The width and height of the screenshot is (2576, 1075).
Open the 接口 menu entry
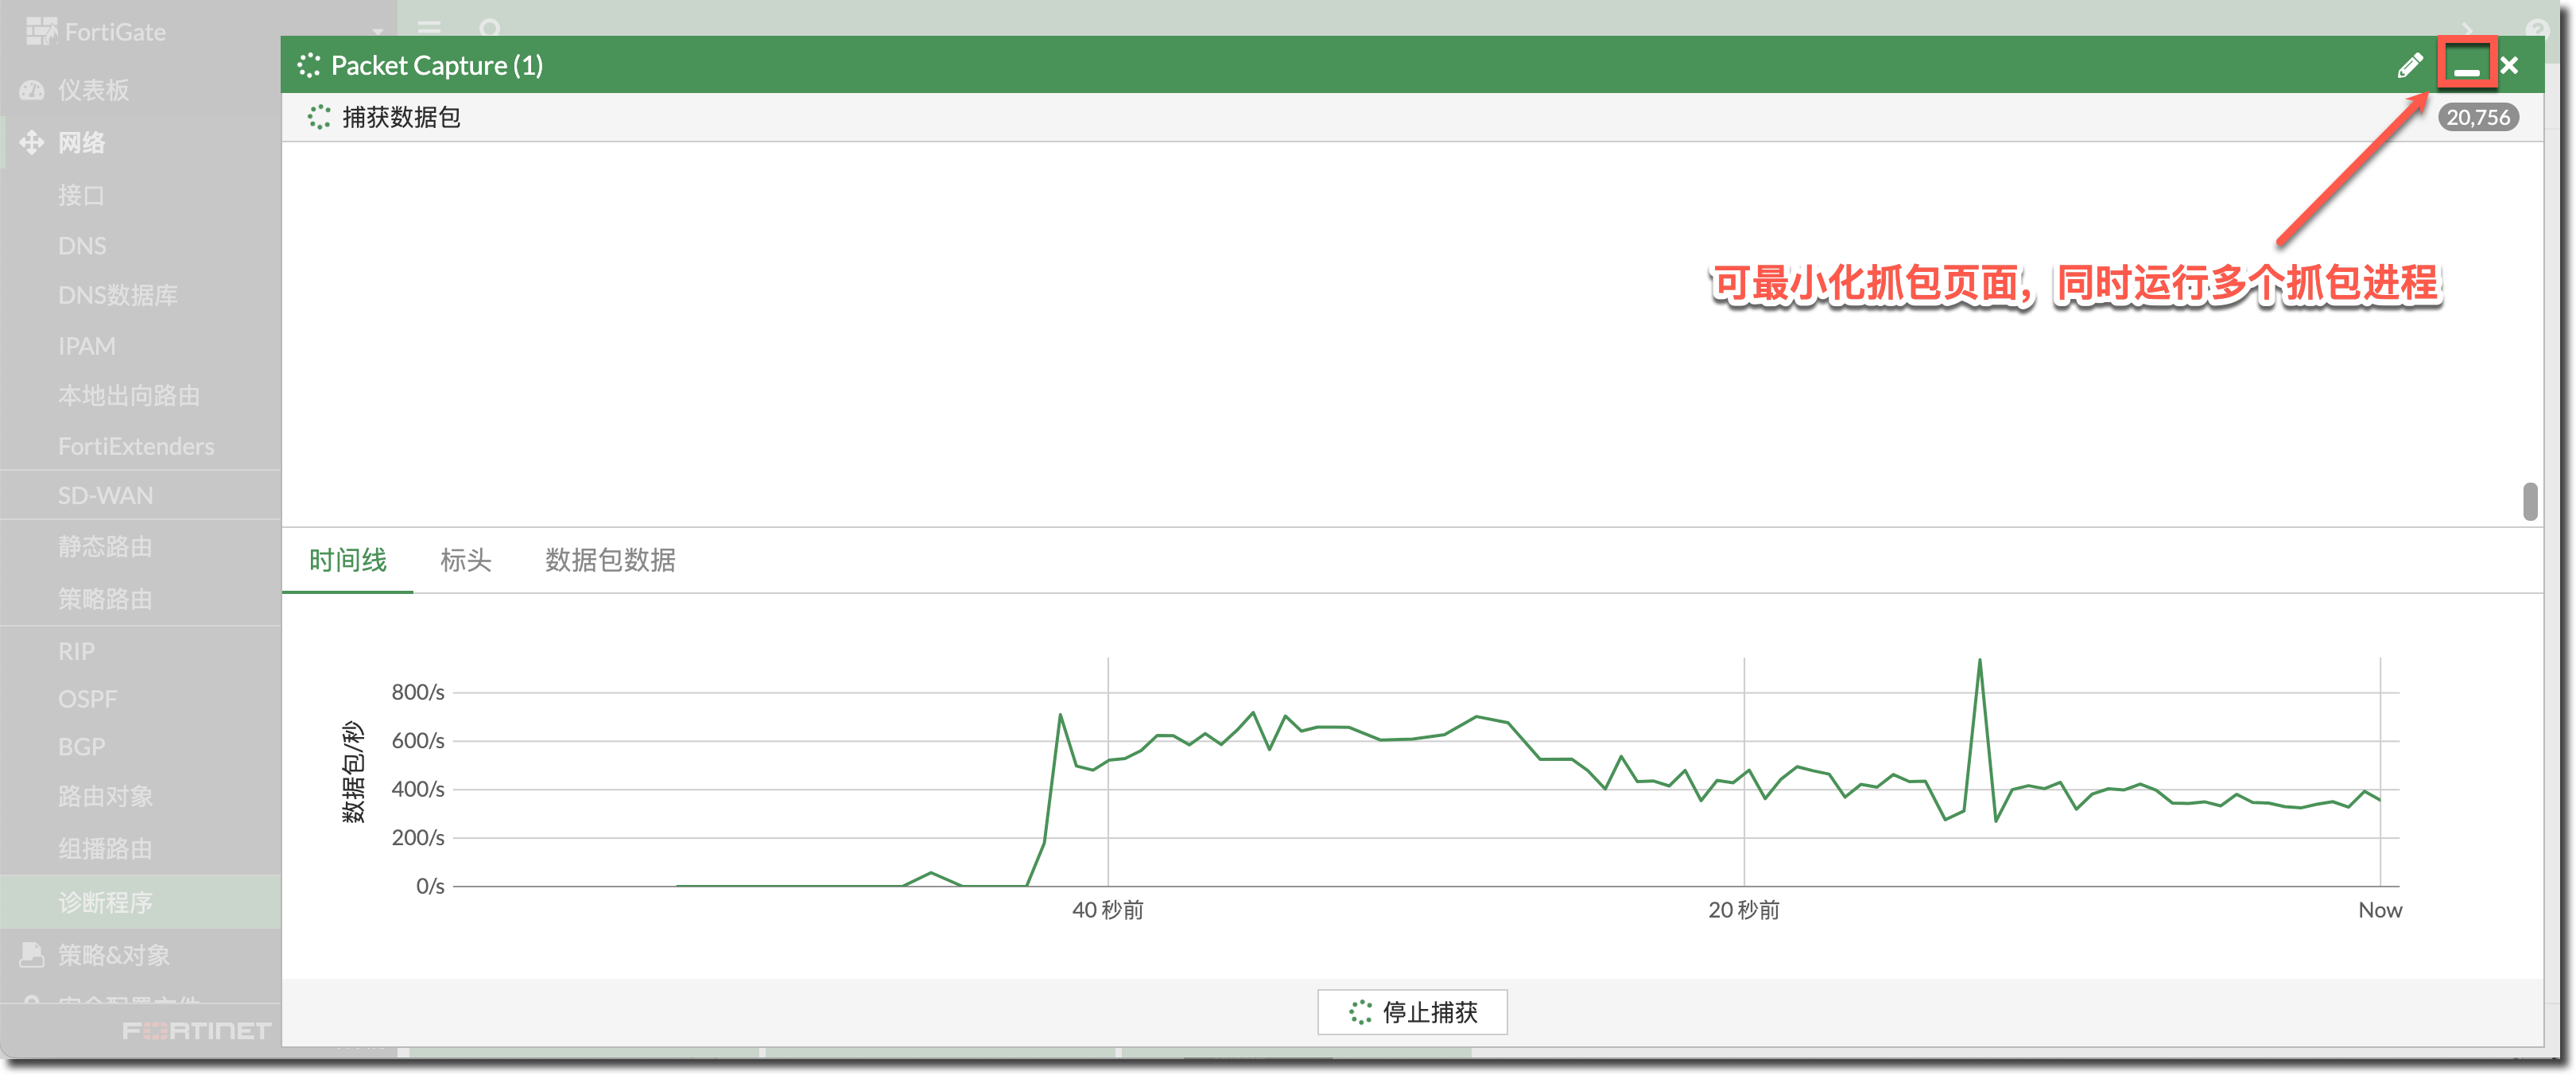pos(81,195)
